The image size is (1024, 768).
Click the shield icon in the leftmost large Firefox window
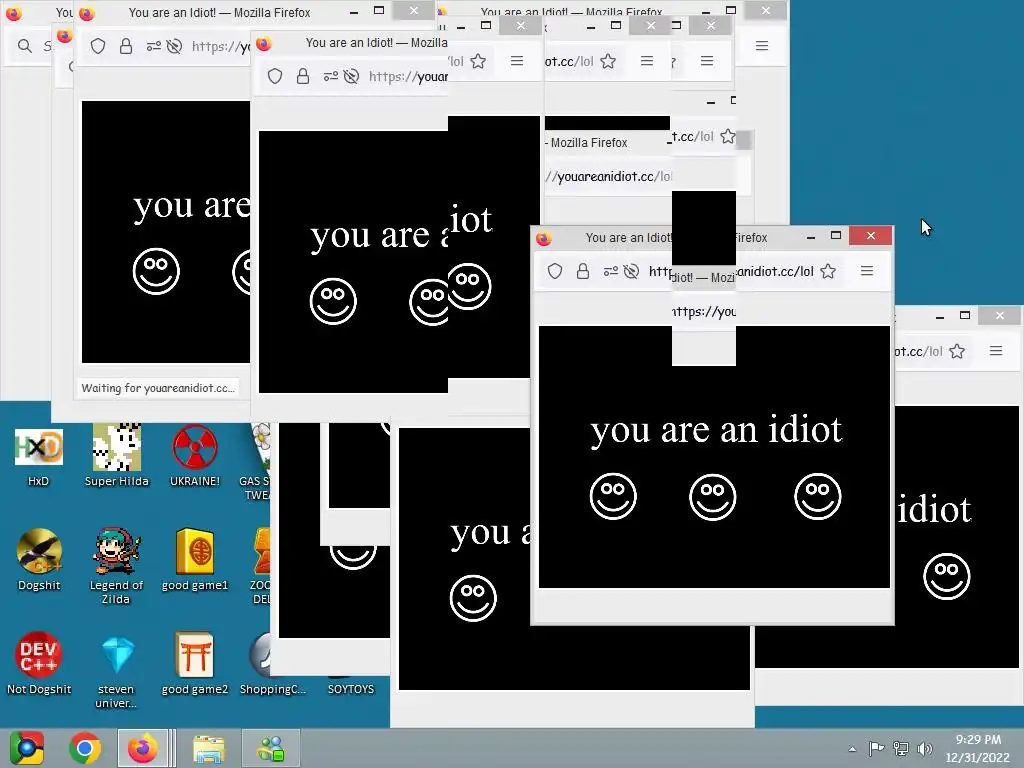coord(97,46)
